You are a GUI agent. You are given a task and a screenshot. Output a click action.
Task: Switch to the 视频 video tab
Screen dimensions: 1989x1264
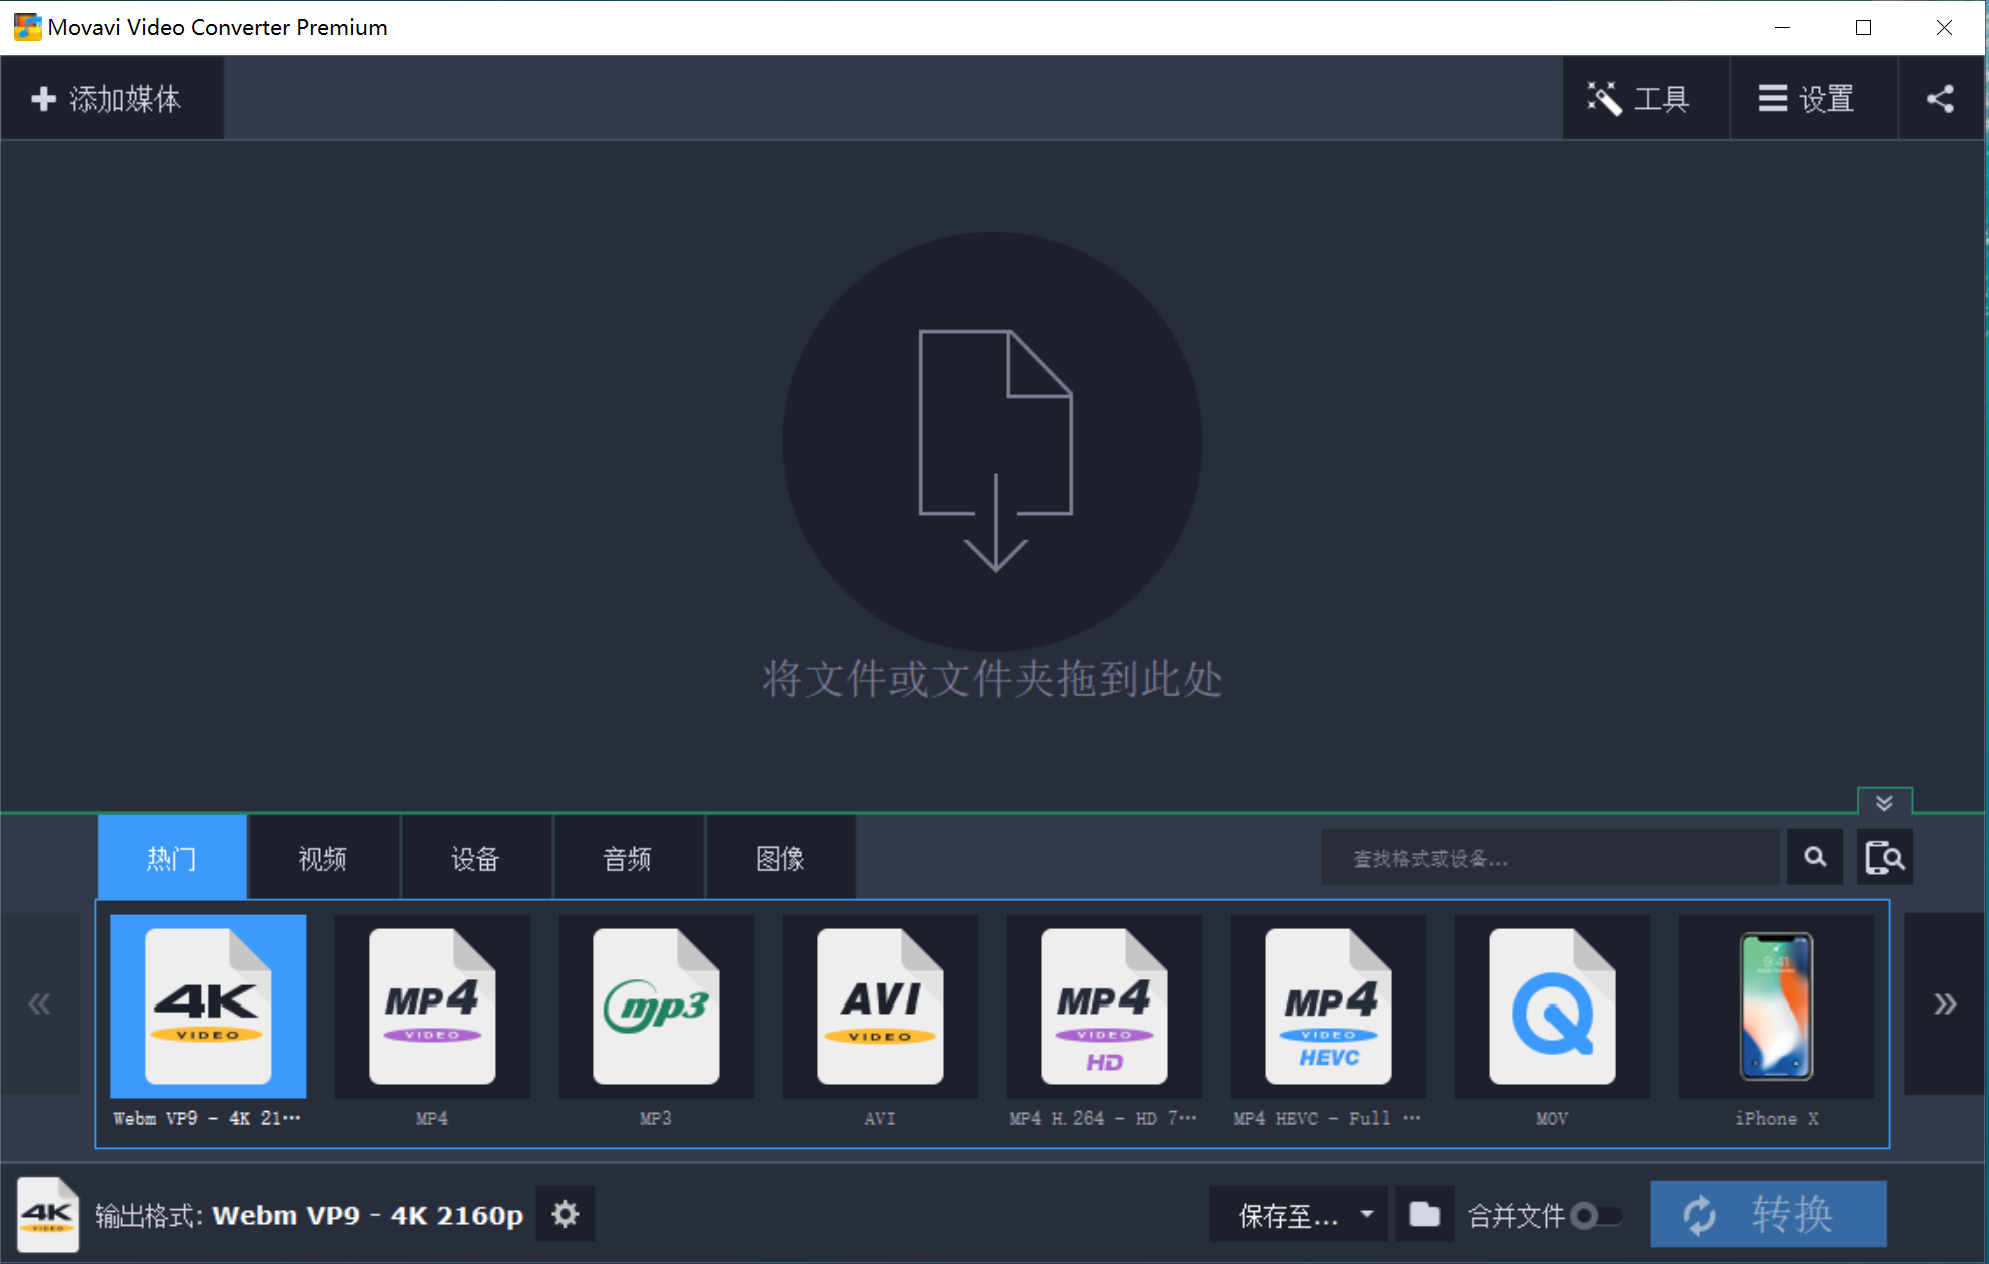point(323,857)
